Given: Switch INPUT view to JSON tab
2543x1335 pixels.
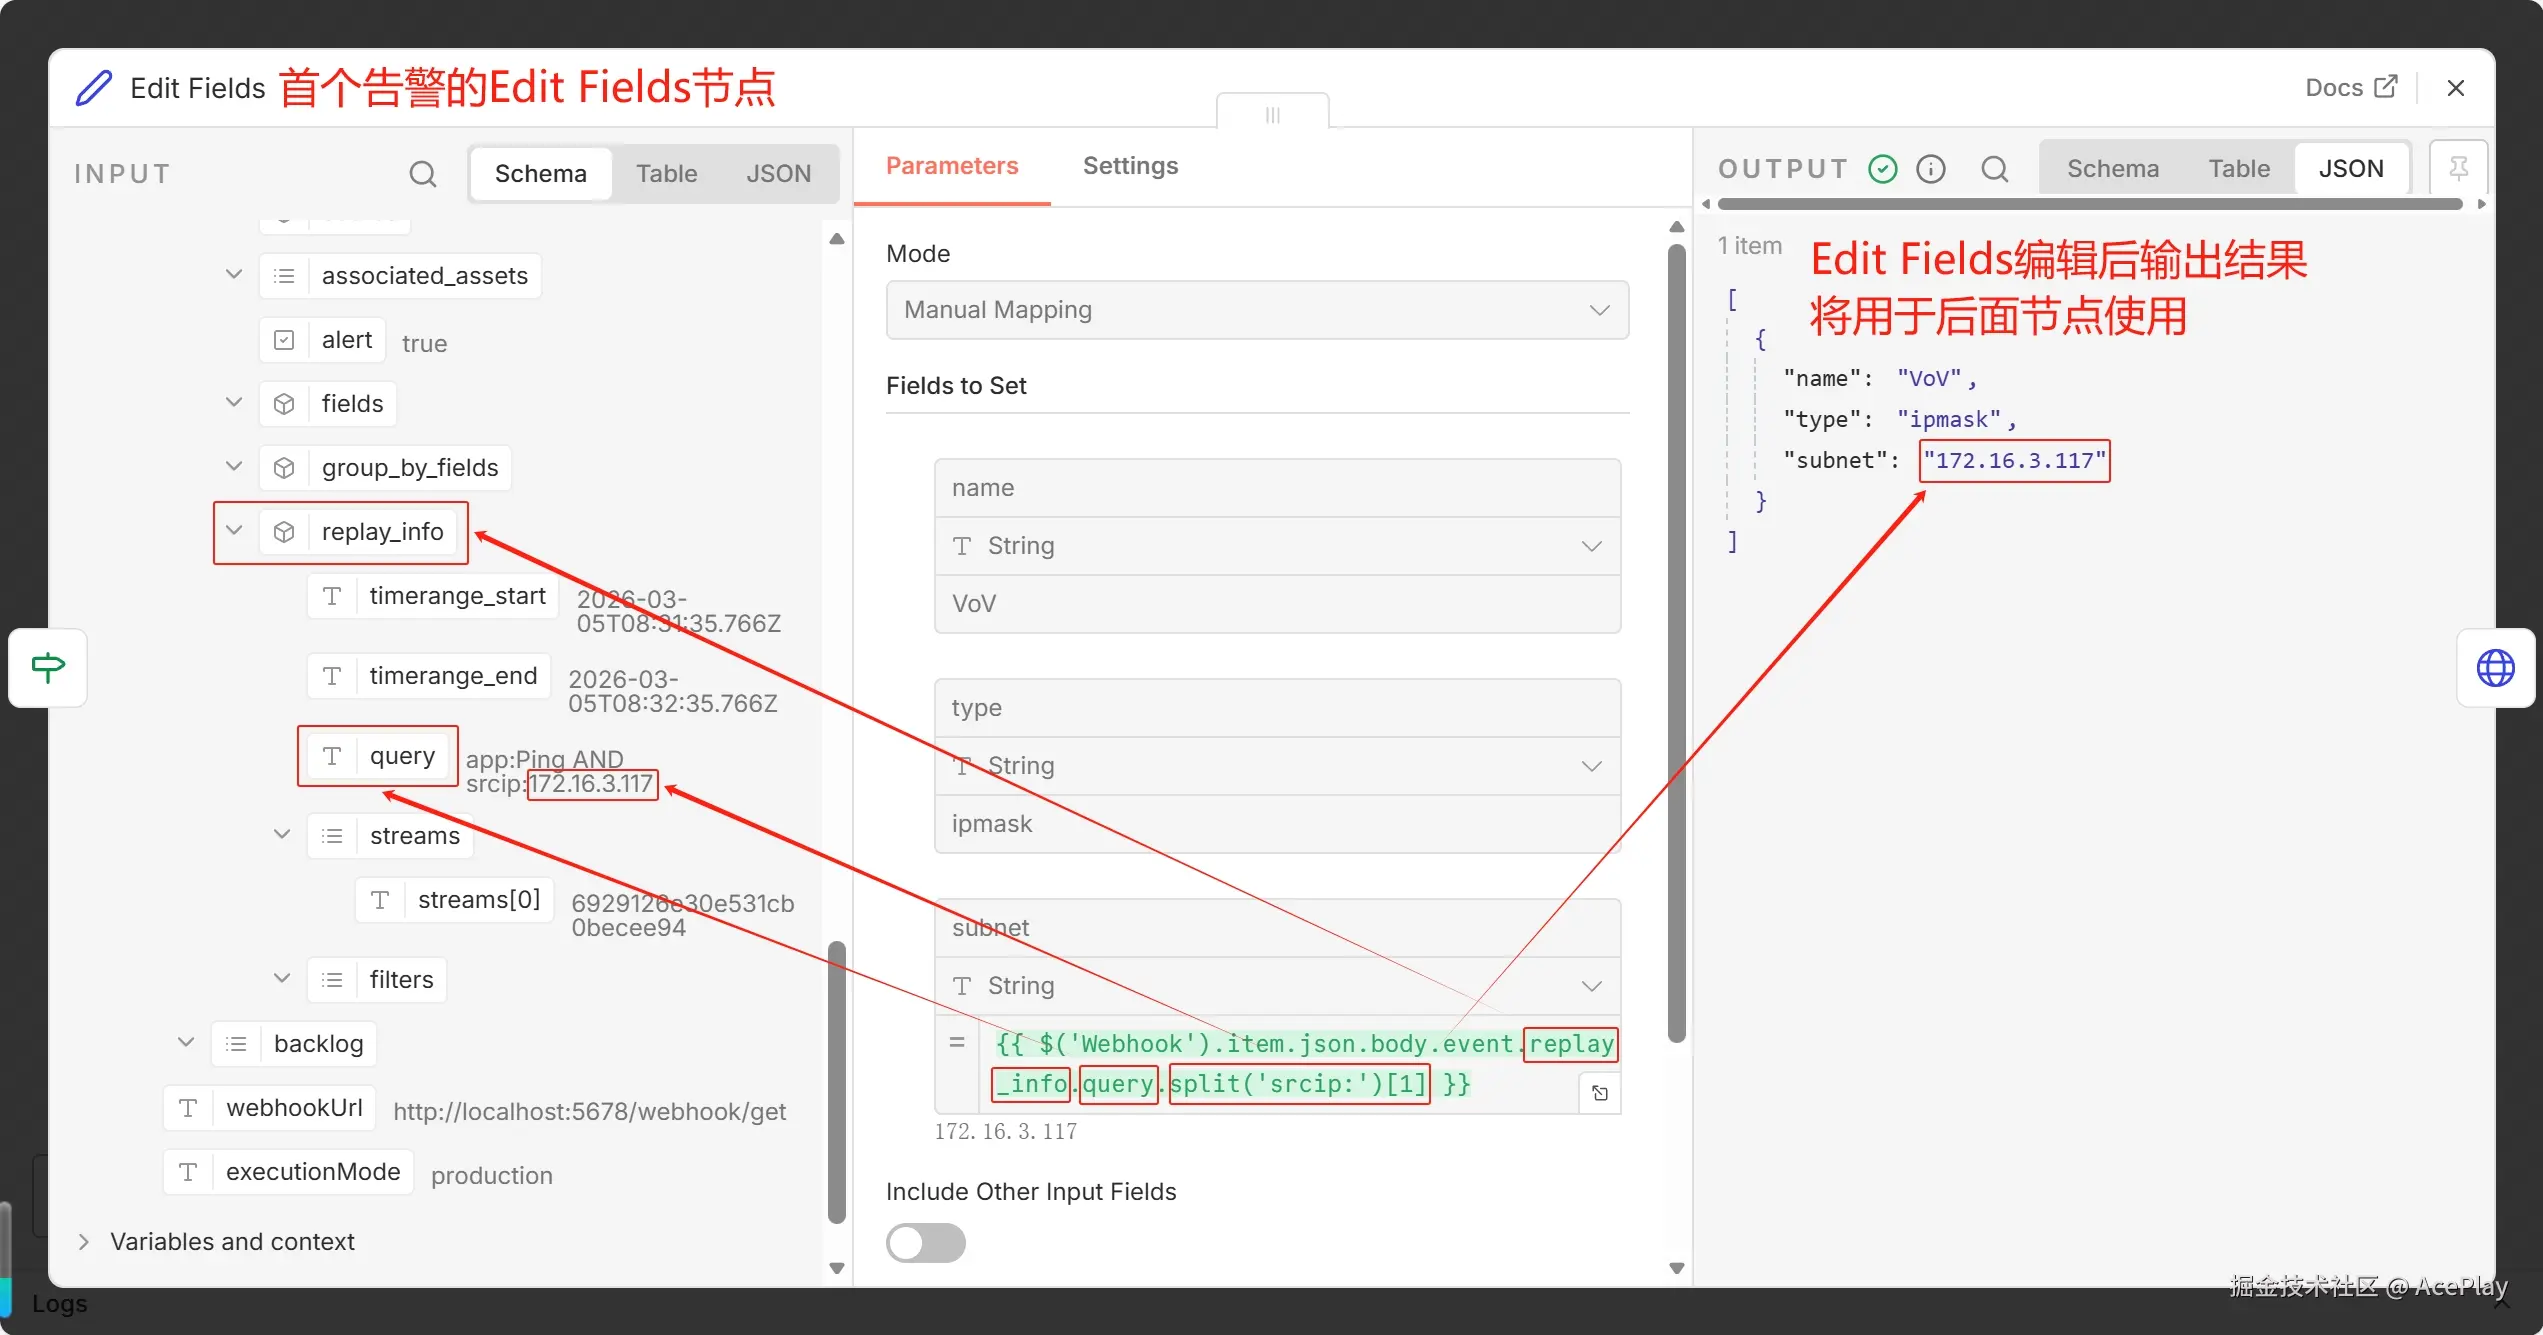Looking at the screenshot, I should (777, 174).
